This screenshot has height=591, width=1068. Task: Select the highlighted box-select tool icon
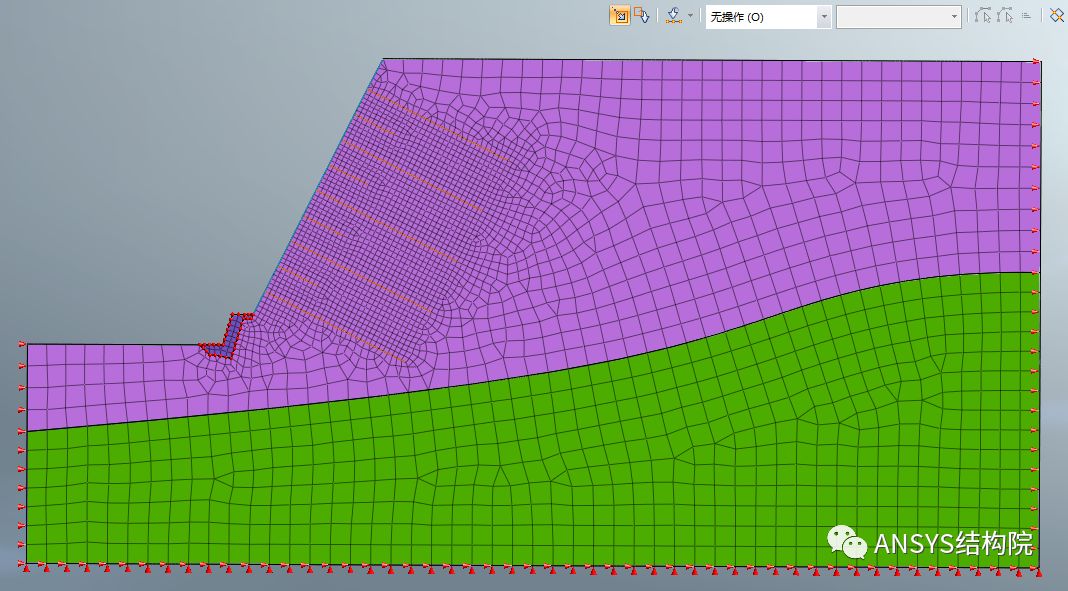point(619,16)
